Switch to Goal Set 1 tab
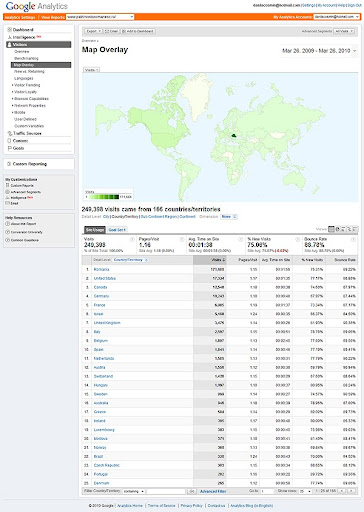The width and height of the screenshot is (364, 512). coord(117,230)
